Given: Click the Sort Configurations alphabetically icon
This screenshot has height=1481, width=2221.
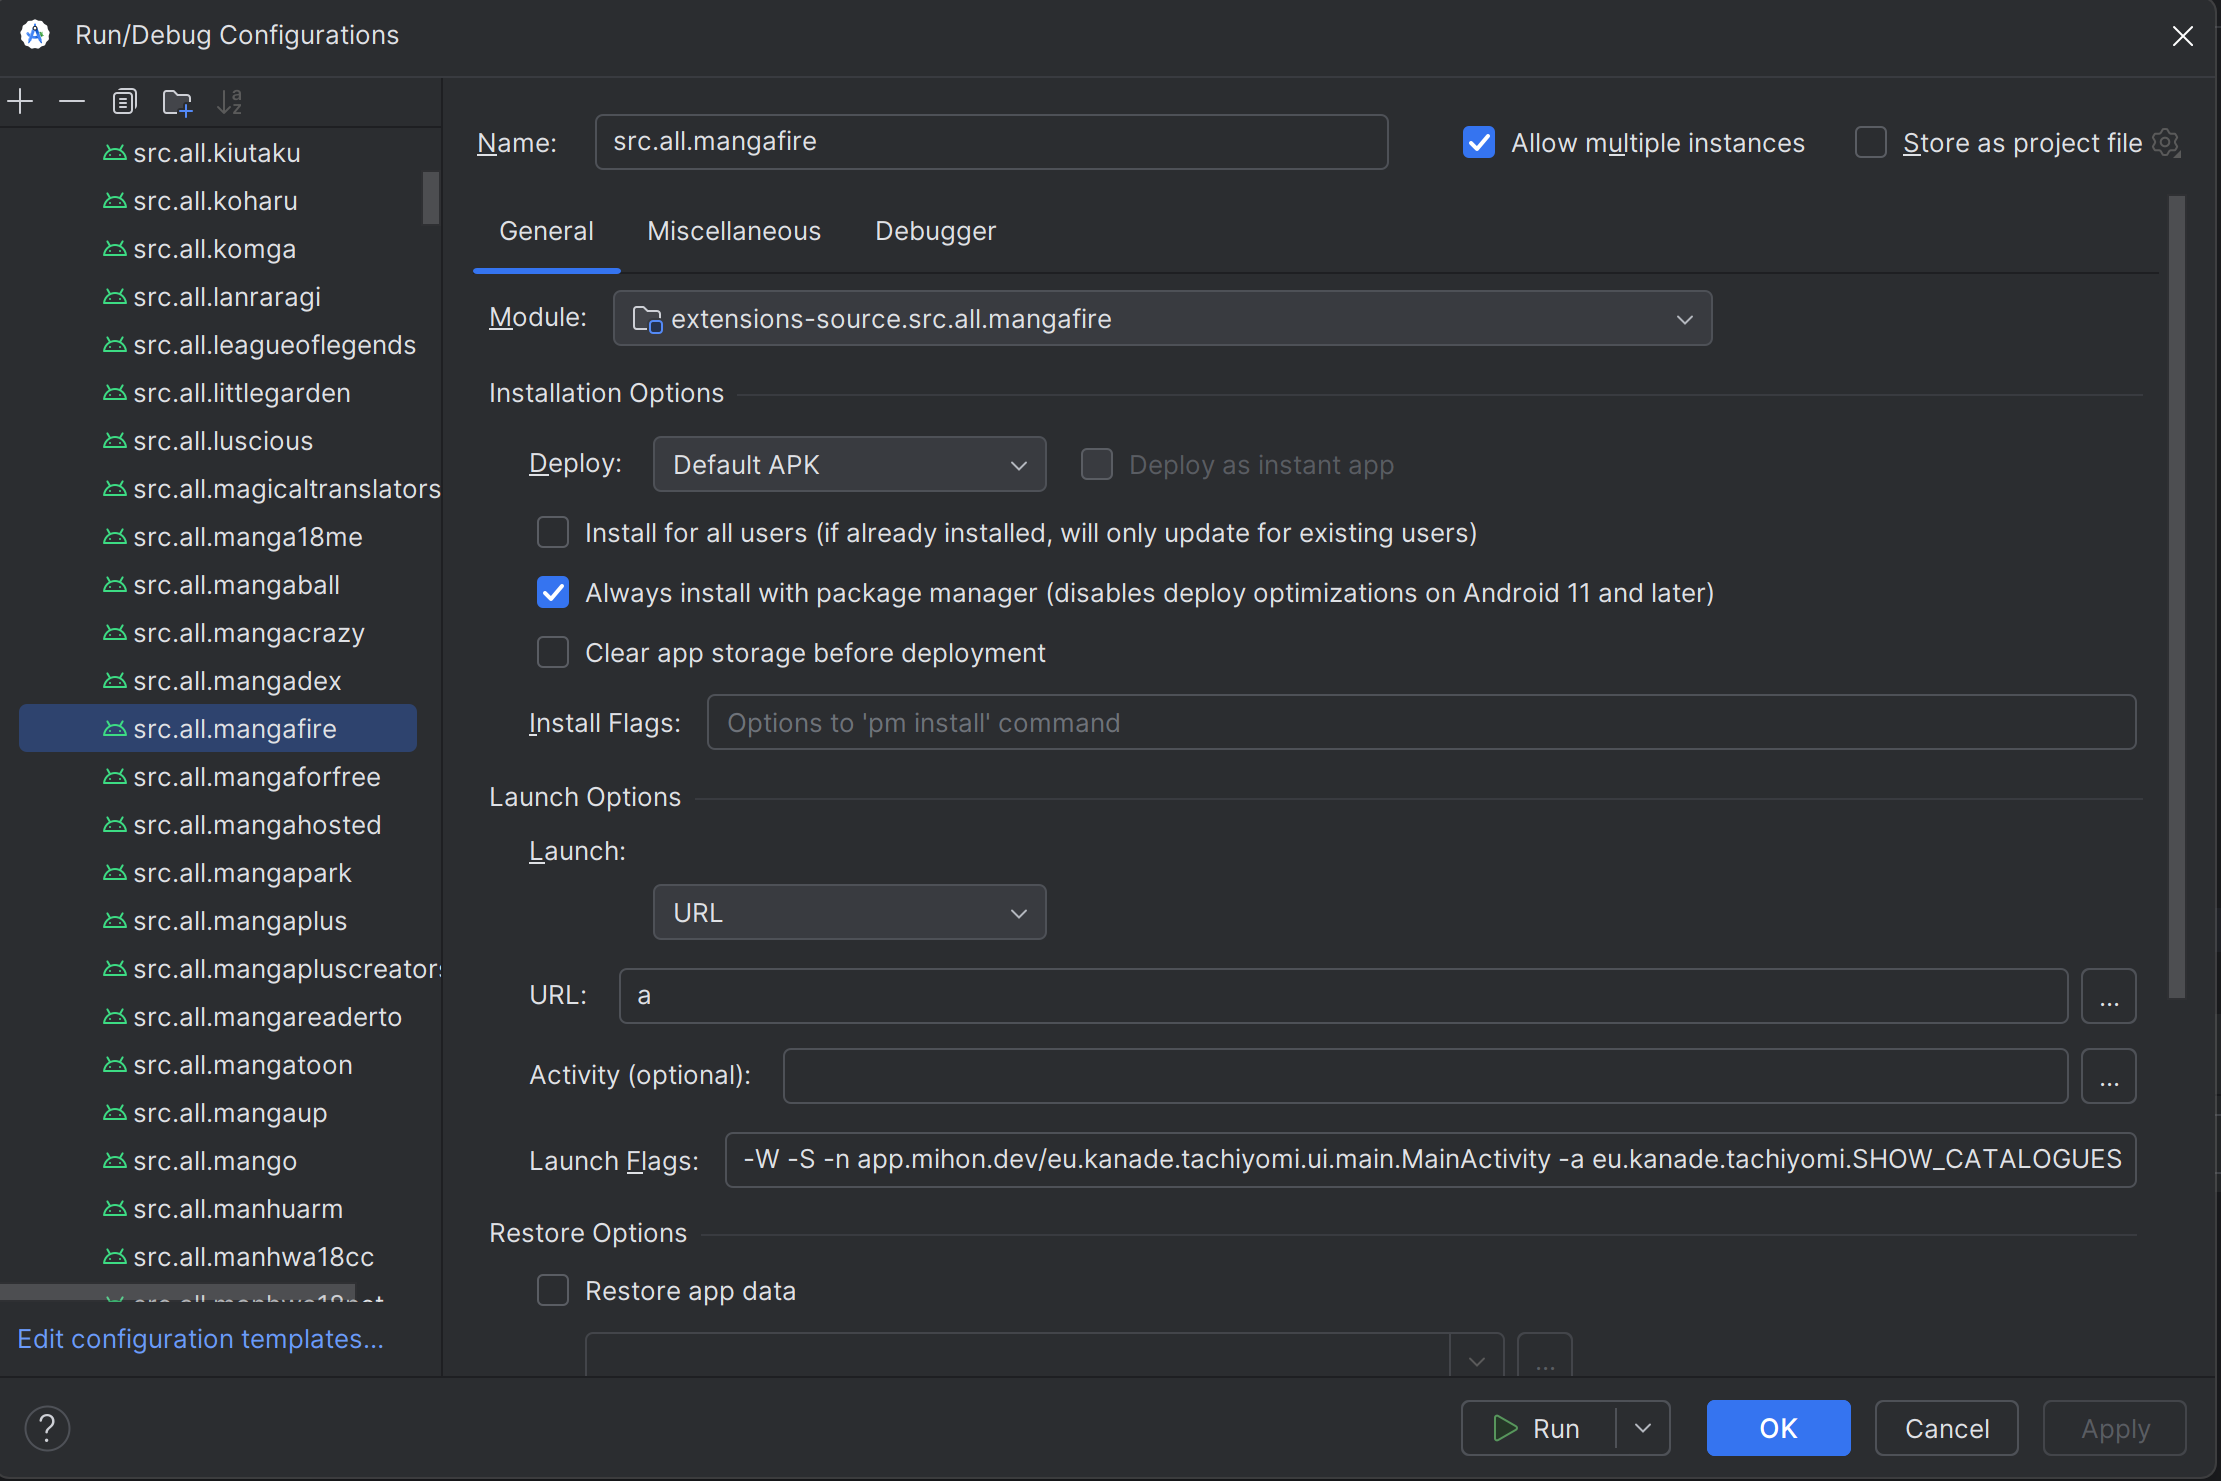Looking at the screenshot, I should [x=230, y=101].
